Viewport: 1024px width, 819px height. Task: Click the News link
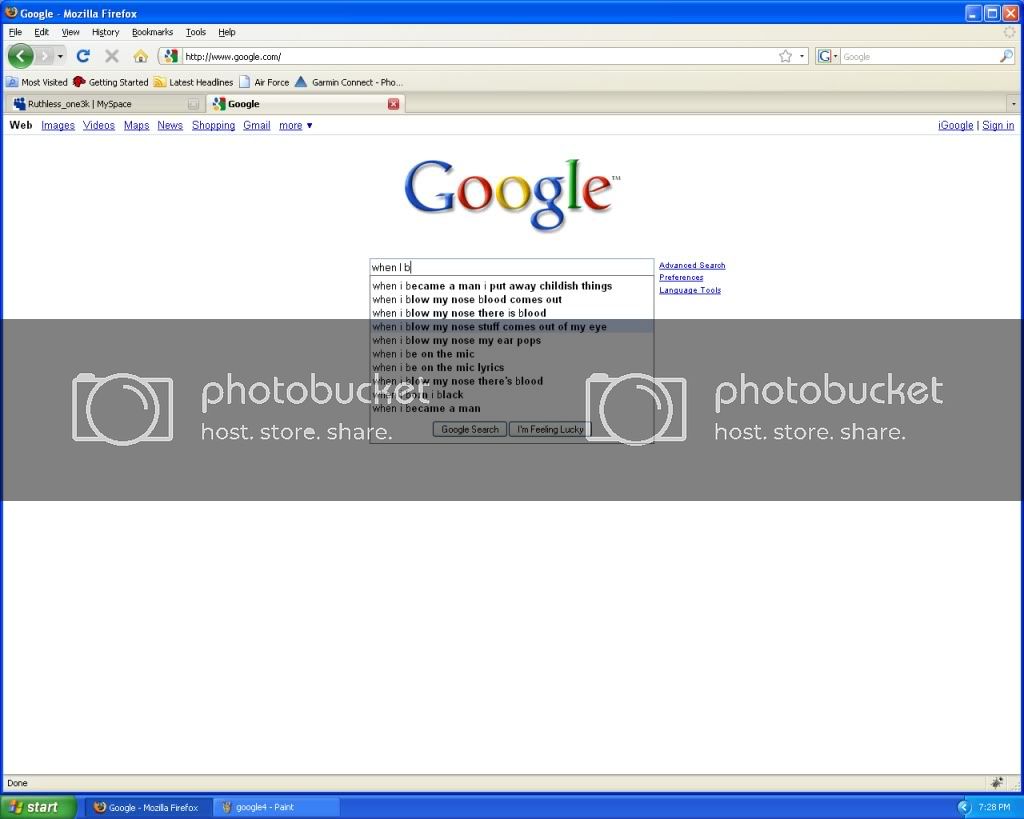point(170,125)
